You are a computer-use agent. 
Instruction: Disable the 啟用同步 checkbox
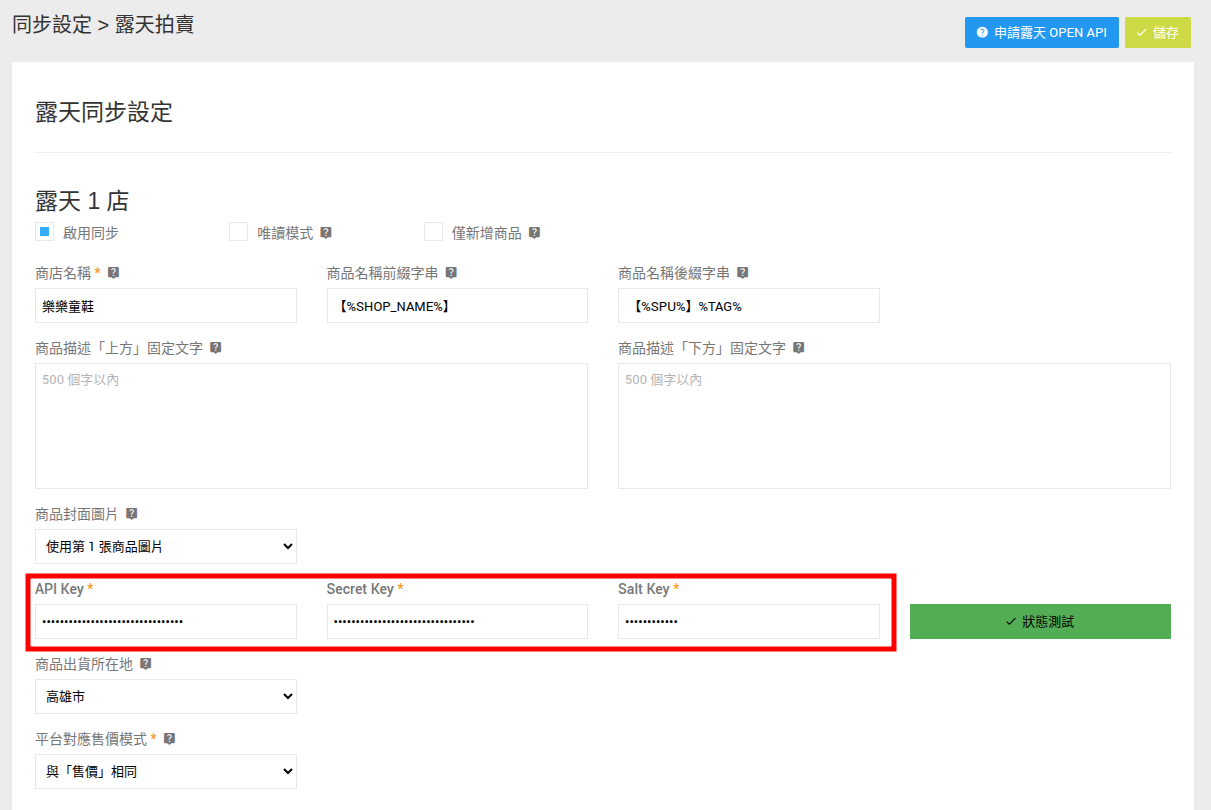[44, 231]
